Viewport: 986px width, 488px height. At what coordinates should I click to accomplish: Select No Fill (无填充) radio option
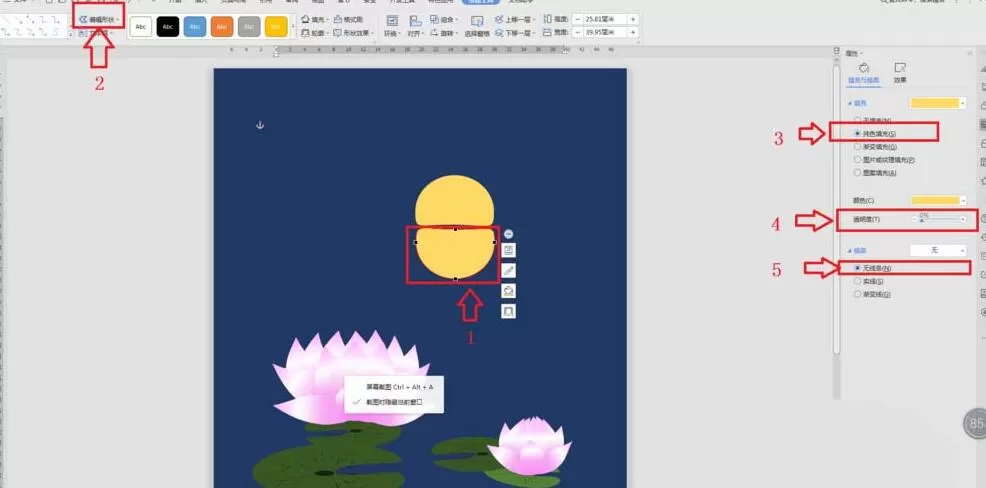(x=872, y=119)
